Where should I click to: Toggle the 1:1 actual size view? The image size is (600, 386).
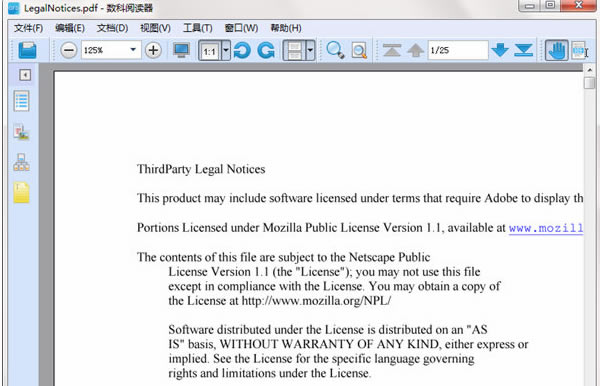tap(210, 50)
